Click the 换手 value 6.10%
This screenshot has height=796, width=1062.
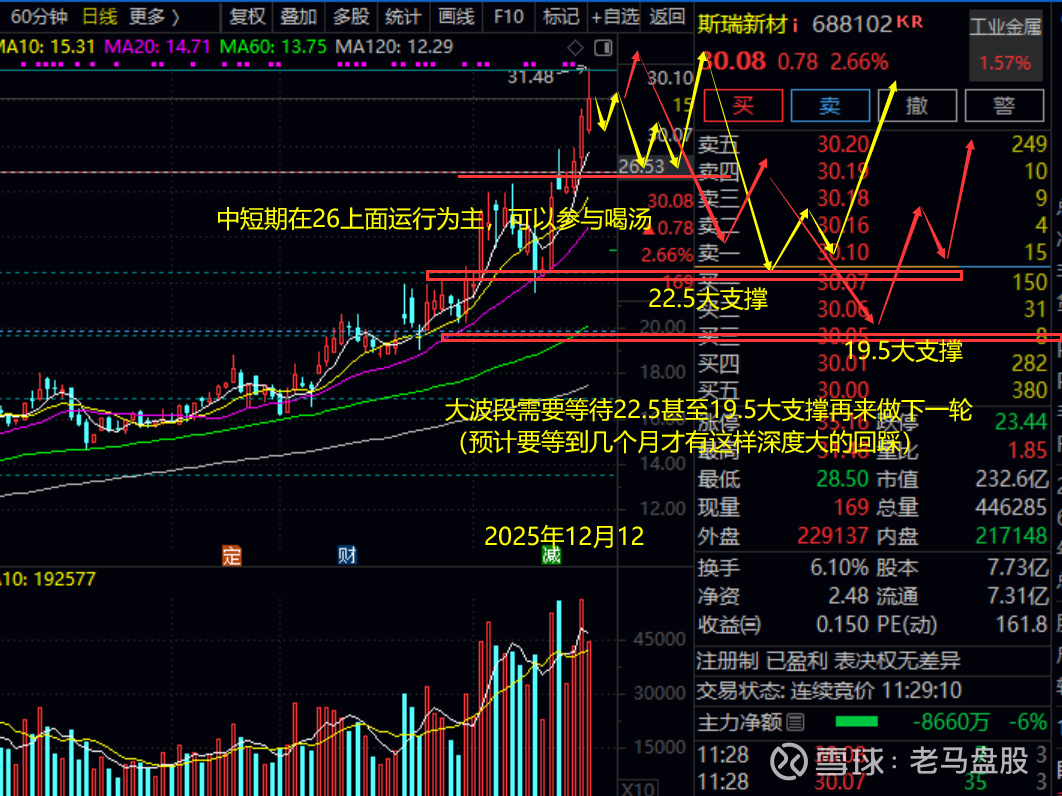click(840, 567)
